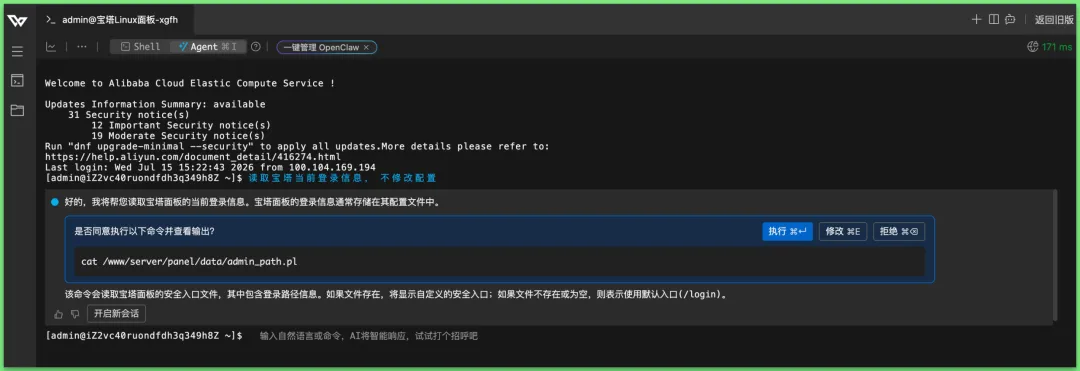The width and height of the screenshot is (1080, 371).
Task: Click the Workbench logo icon
Action: 17,21
